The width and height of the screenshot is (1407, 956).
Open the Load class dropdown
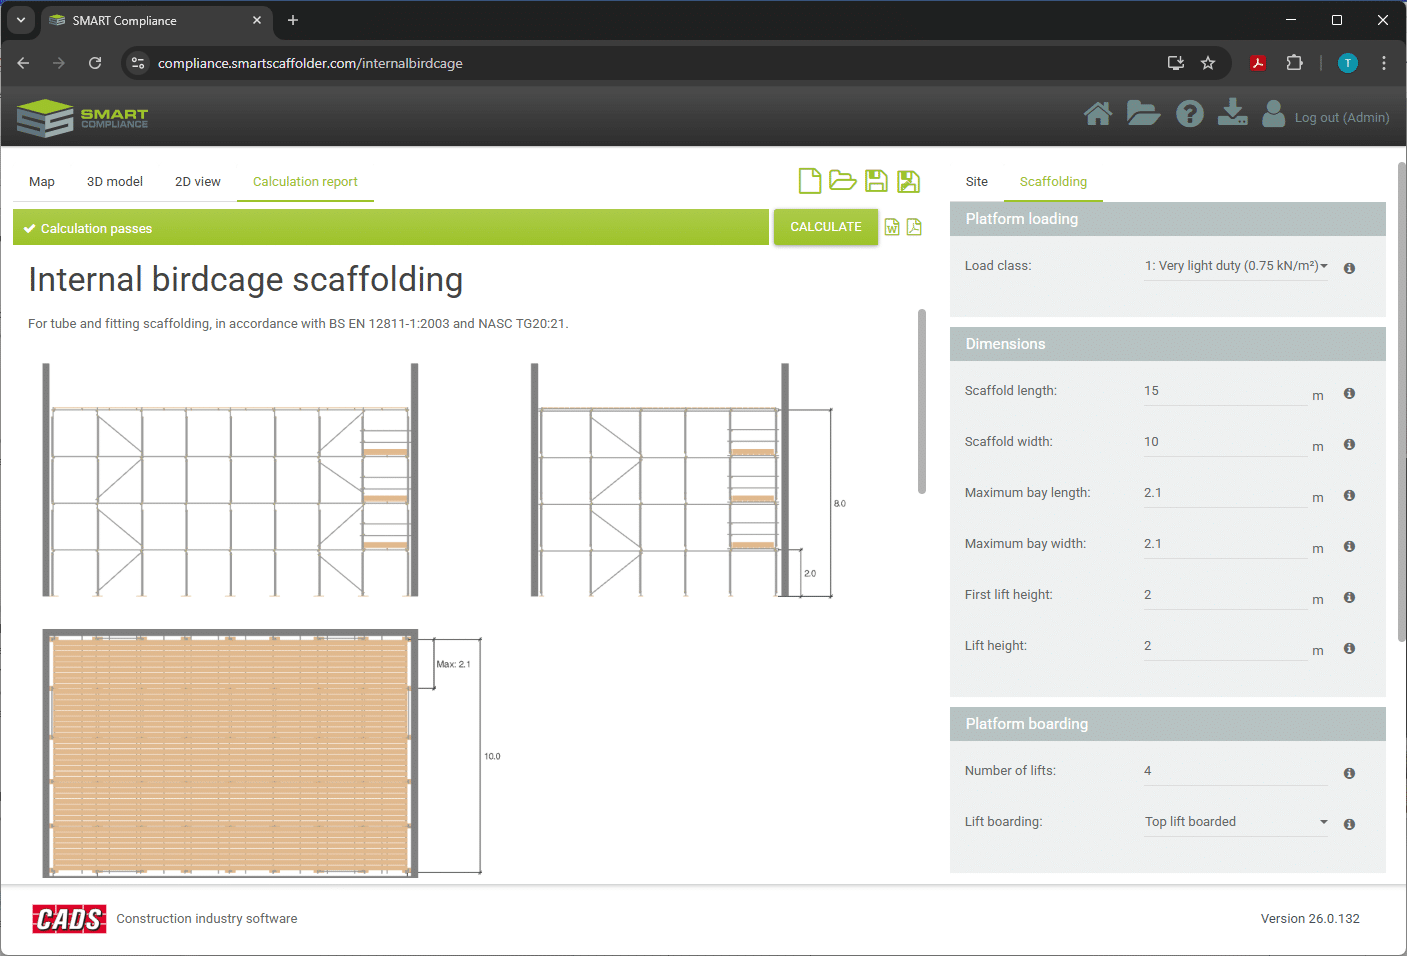pyautogui.click(x=1235, y=266)
